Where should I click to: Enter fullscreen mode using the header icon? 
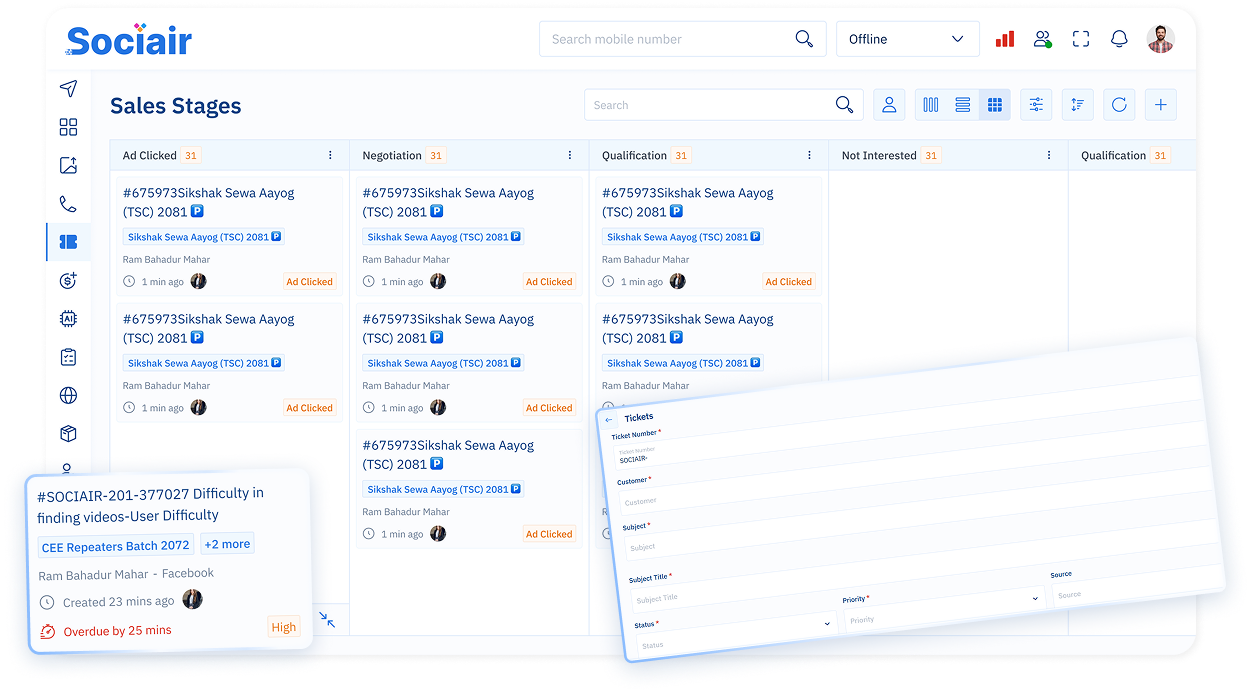(x=1080, y=39)
